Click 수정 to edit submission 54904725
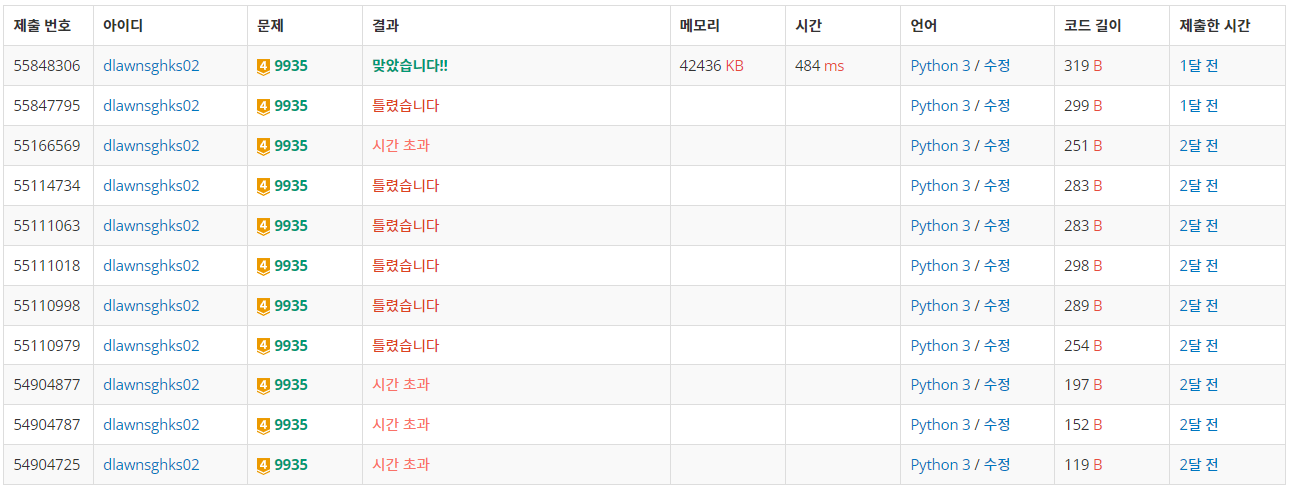Image resolution: width=1298 pixels, height=490 pixels. pyautogui.click(x=997, y=465)
